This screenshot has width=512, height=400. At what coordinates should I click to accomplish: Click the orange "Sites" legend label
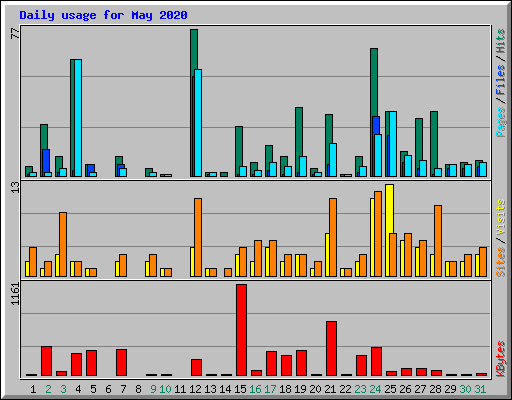[500, 262]
